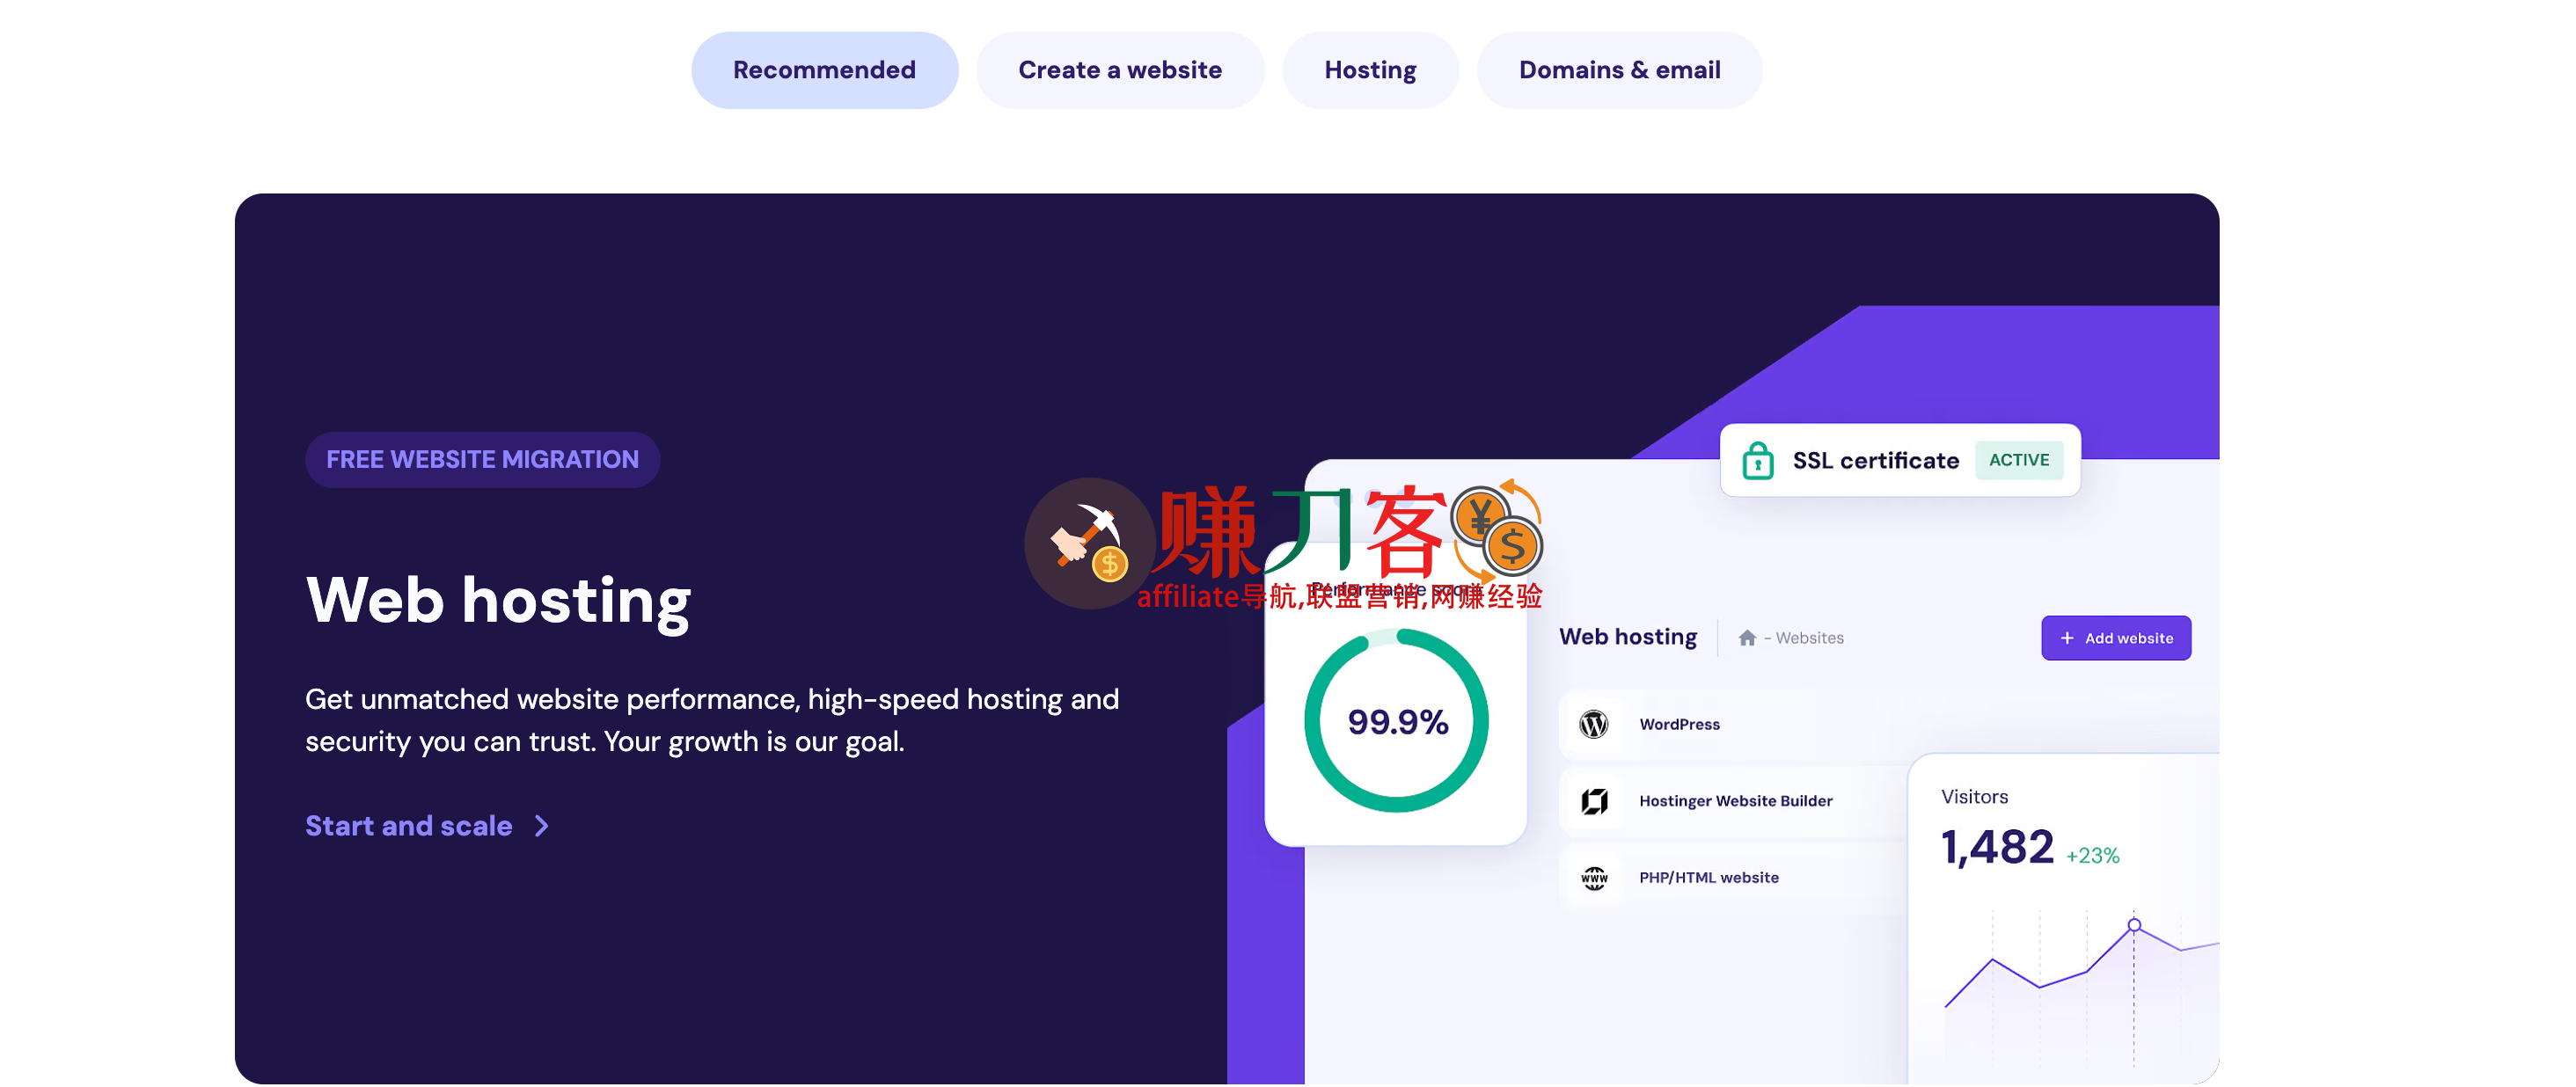Viewport: 2576px width, 1087px height.
Task: Click the pickaxe coin watermark logo
Action: 1089,543
